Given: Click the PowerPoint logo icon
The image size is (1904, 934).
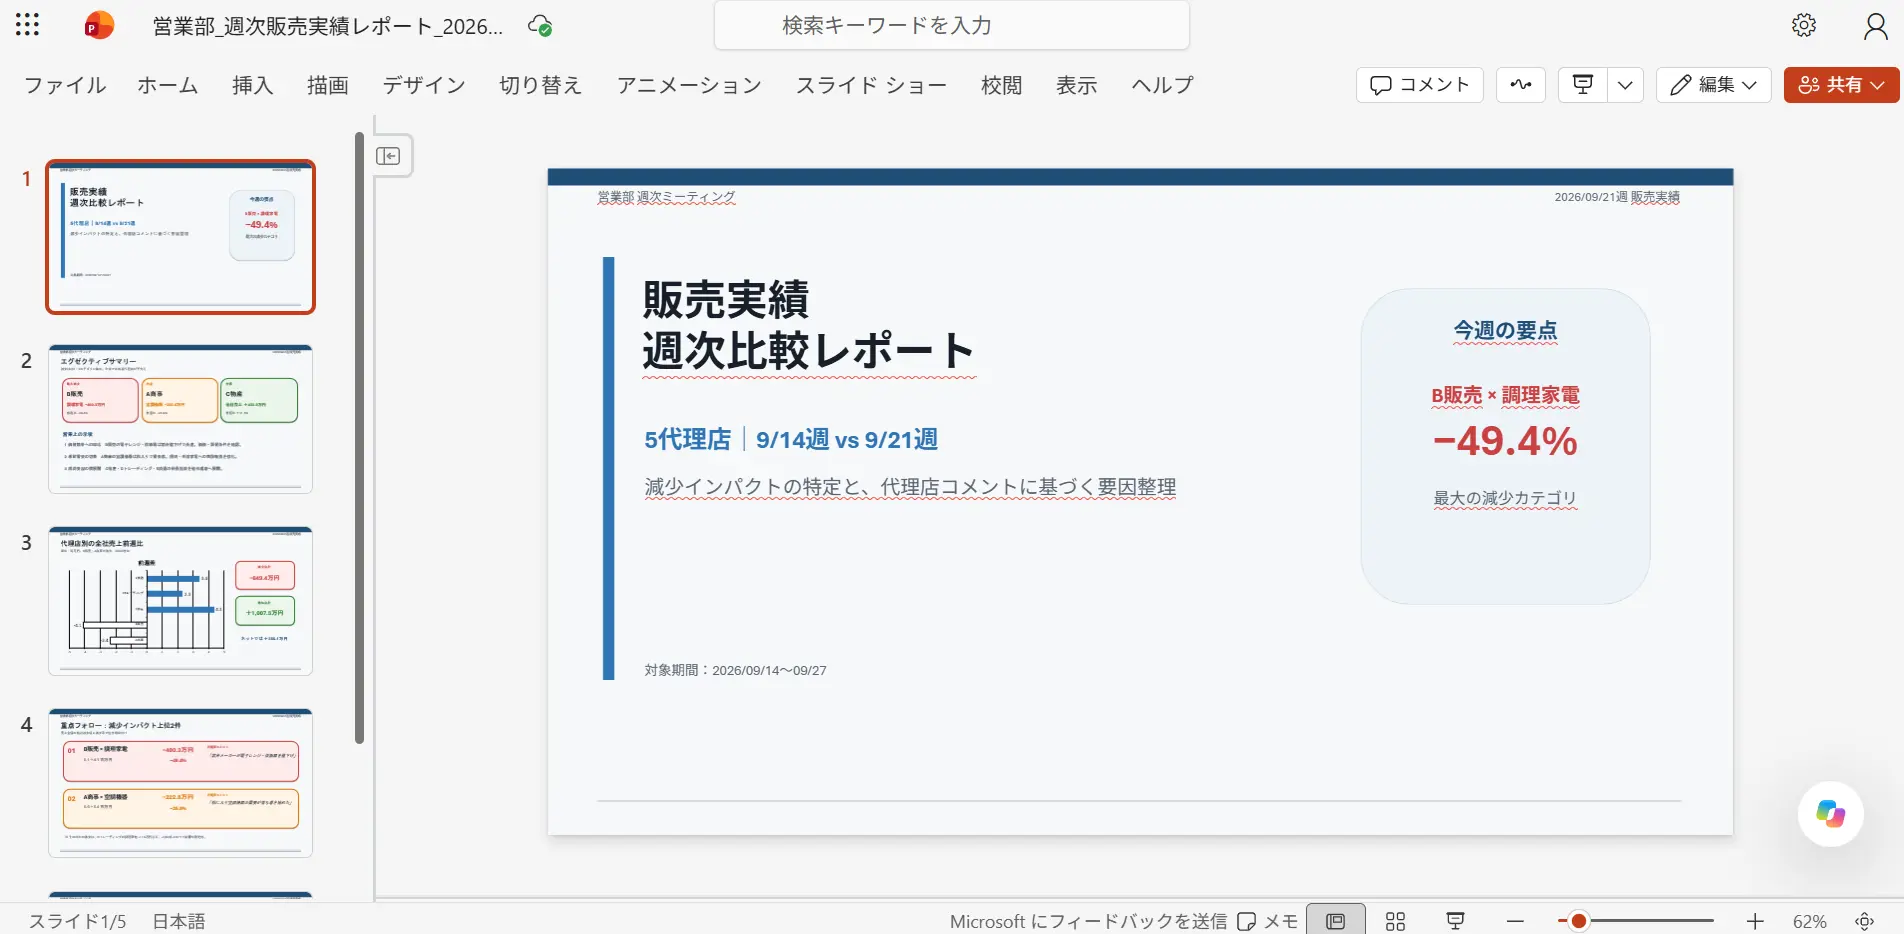Looking at the screenshot, I should 98,25.
